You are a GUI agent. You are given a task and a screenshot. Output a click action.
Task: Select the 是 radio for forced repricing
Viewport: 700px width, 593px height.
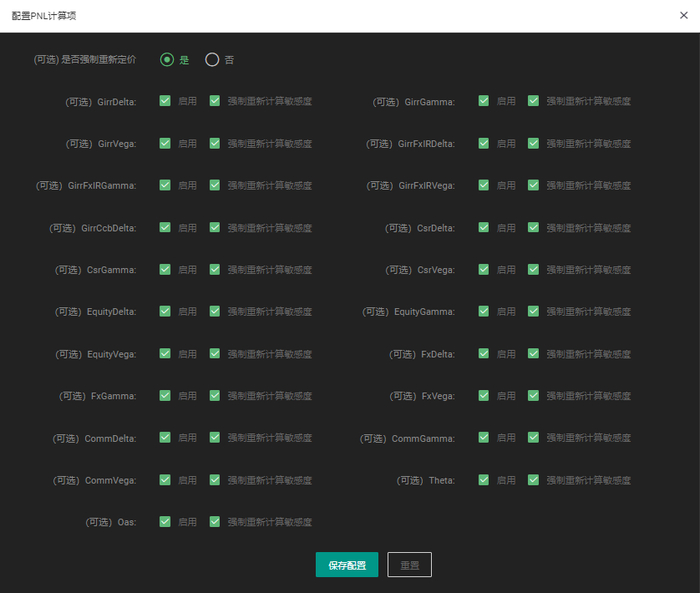(x=167, y=59)
